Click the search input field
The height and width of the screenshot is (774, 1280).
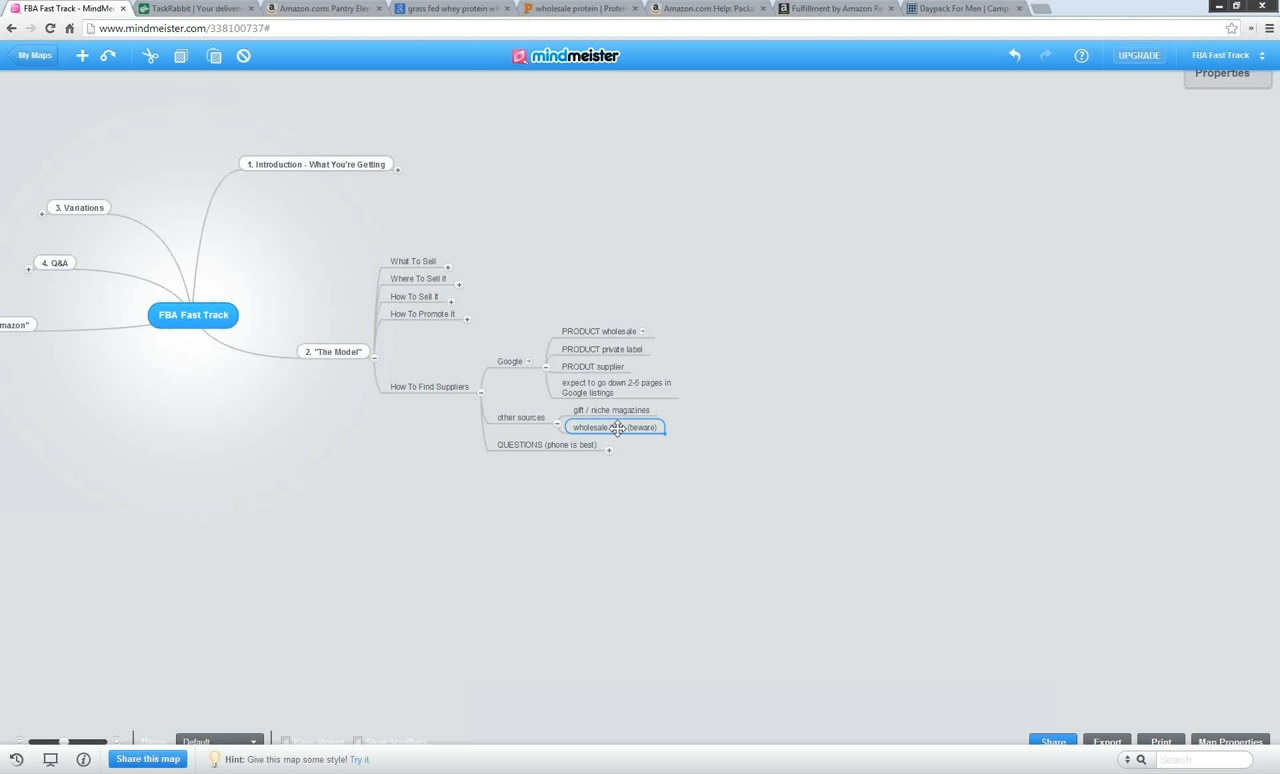[x=1203, y=760]
